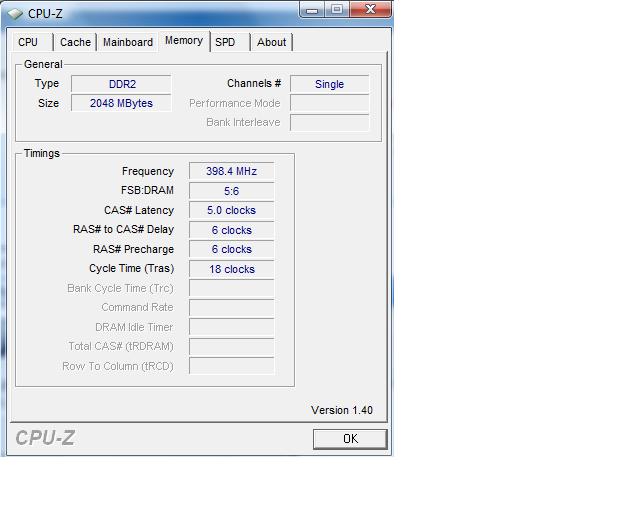The image size is (640, 512).
Task: Click the RAS# to CAS# Delay value
Action: tap(231, 230)
